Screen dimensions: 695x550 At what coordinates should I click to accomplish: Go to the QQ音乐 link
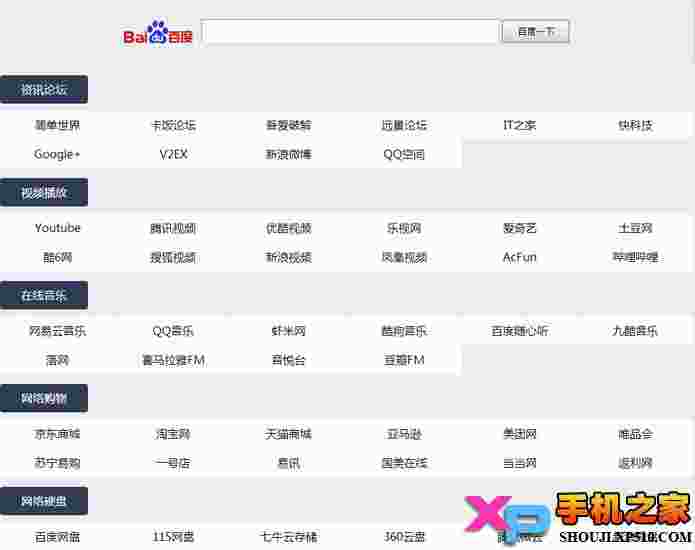[x=173, y=331]
